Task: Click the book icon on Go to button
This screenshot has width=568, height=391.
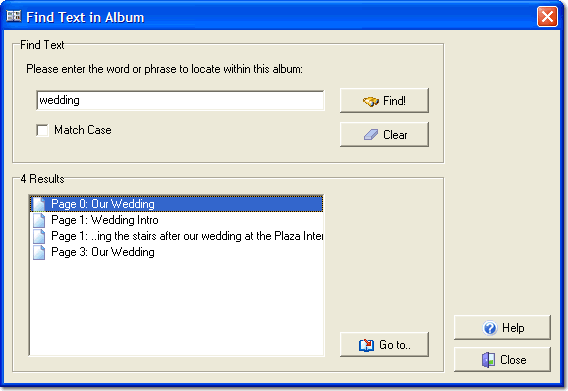Action: [366, 345]
